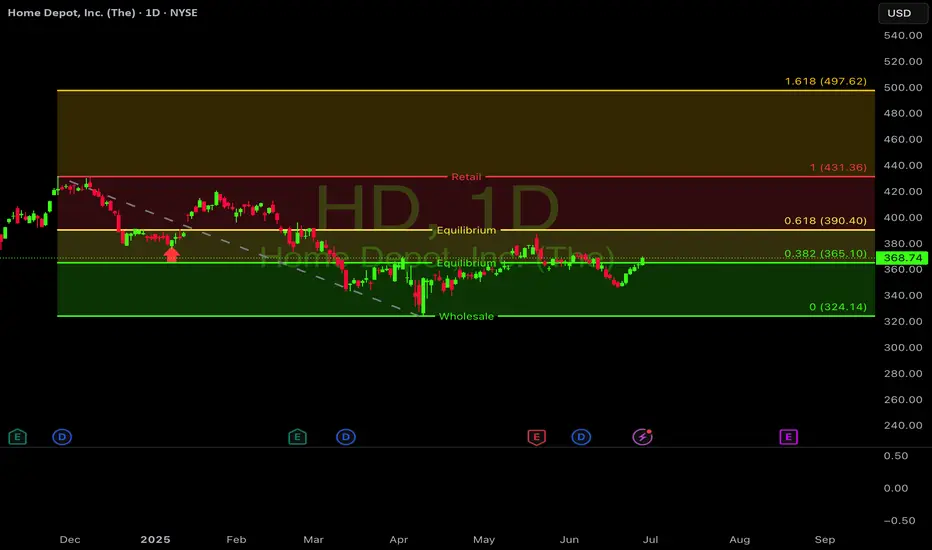The width and height of the screenshot is (932, 550).
Task: Select the blue dividend D marker in June
Action: click(581, 437)
